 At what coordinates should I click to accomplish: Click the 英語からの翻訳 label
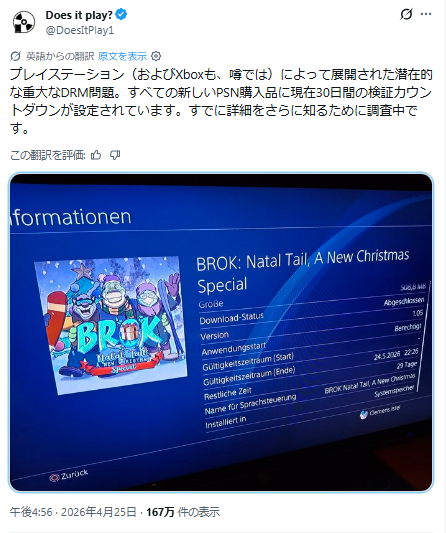tap(60, 56)
